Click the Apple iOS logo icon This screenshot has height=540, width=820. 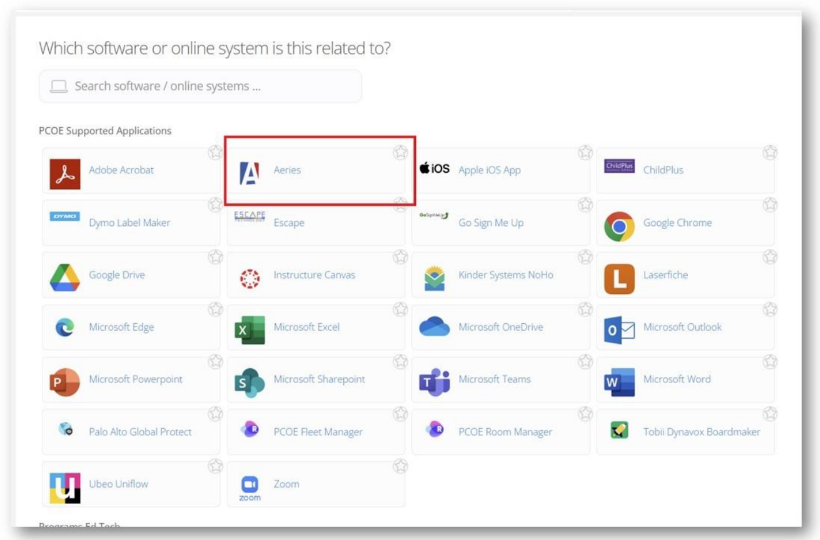[x=435, y=168]
